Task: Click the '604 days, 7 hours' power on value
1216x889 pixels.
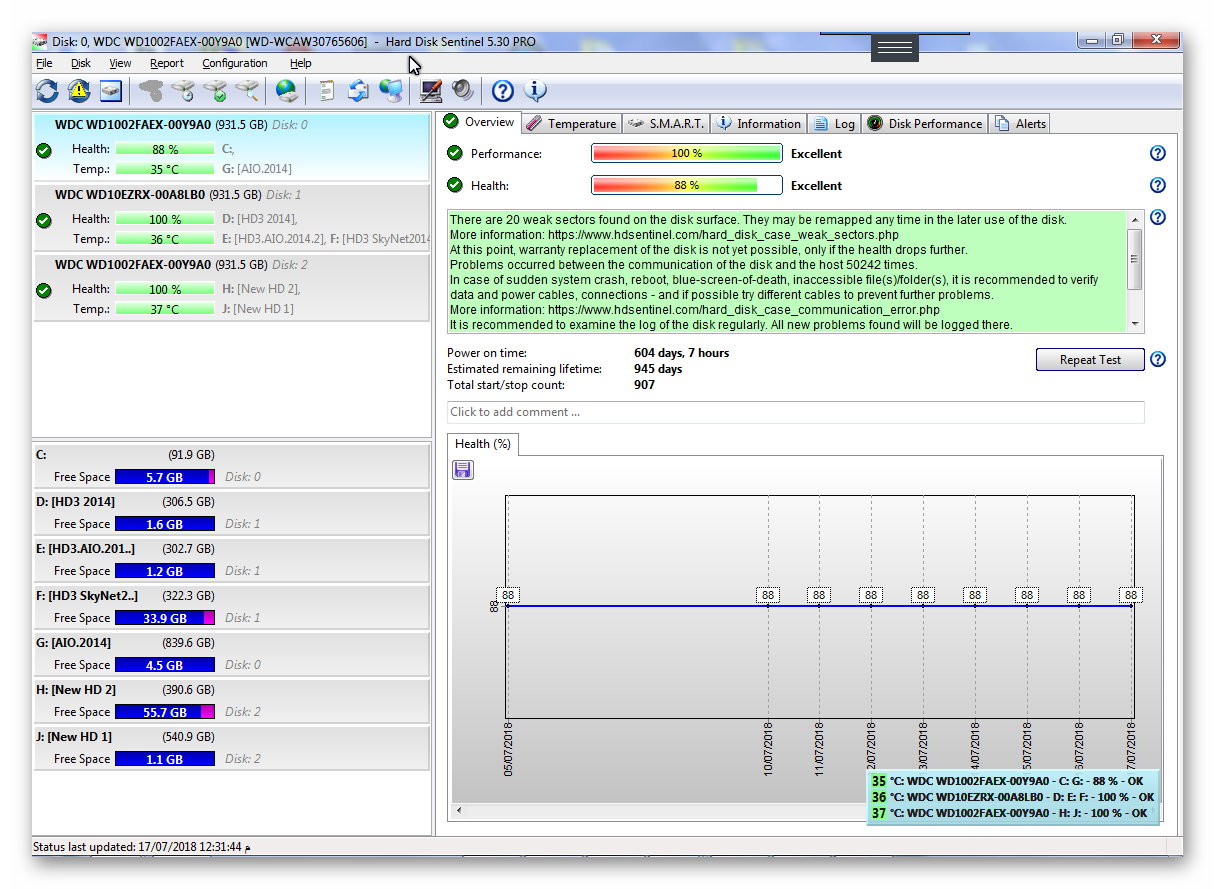Action: point(681,353)
